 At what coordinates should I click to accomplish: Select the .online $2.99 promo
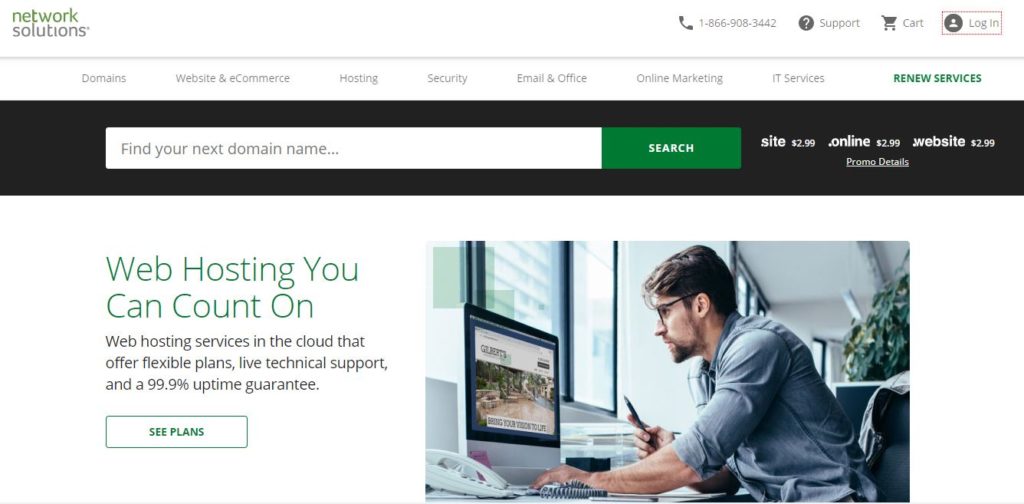pos(864,142)
